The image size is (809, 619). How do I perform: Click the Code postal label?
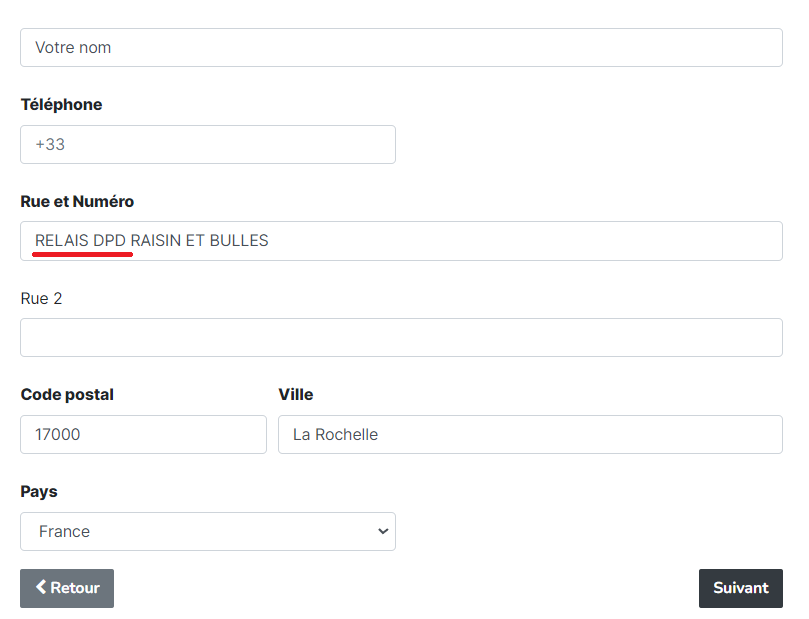coord(67,395)
